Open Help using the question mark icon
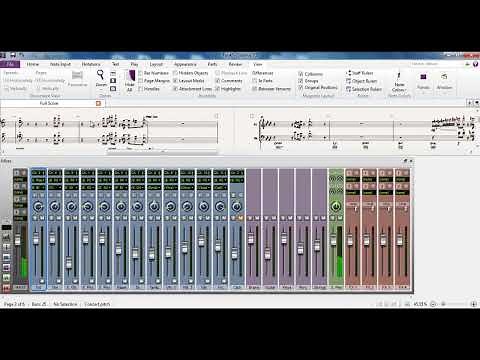The image size is (480, 360). 476,64
